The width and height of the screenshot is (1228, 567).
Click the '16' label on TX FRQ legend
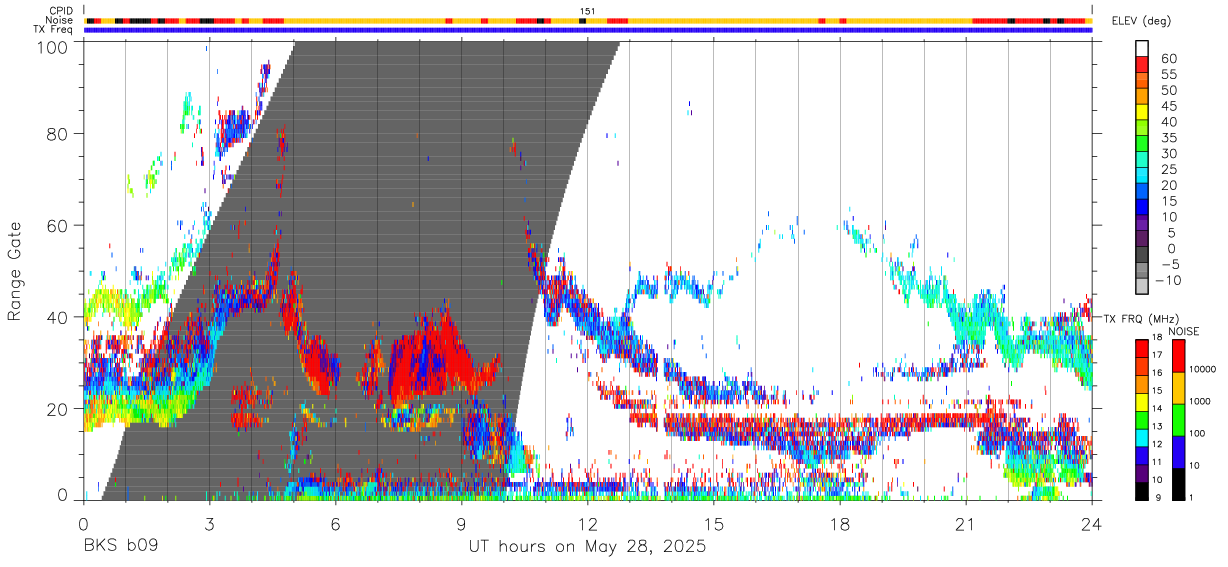1158,372
